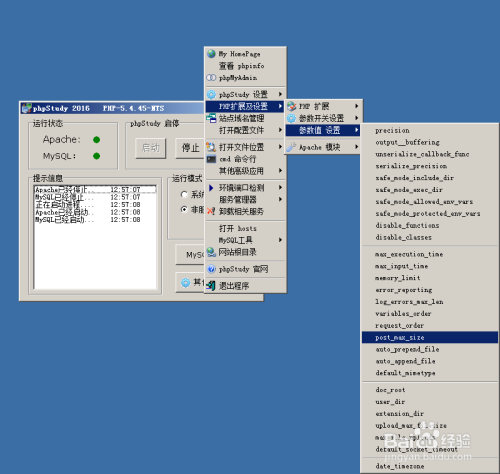Screen dimensions: 500x474
Task: Click the phpStudy 设置 gear icon
Action: point(211,94)
